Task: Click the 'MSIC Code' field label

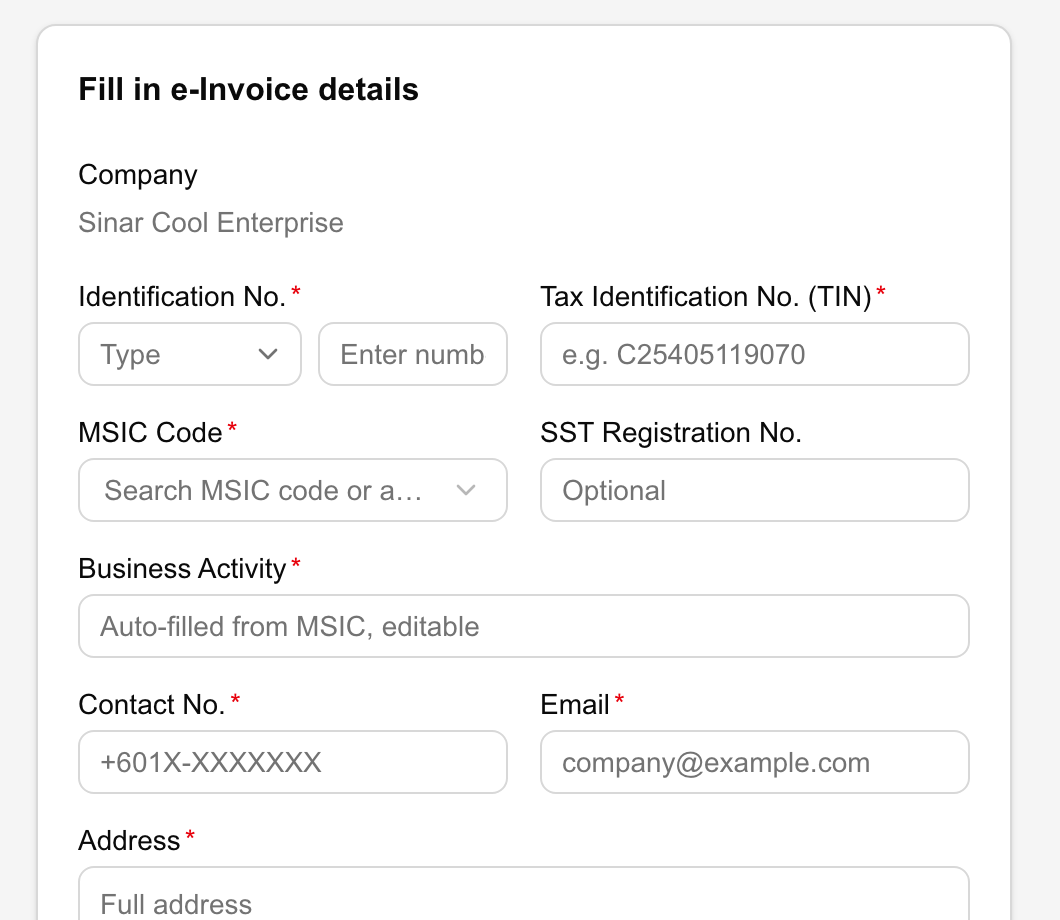Action: [150, 433]
